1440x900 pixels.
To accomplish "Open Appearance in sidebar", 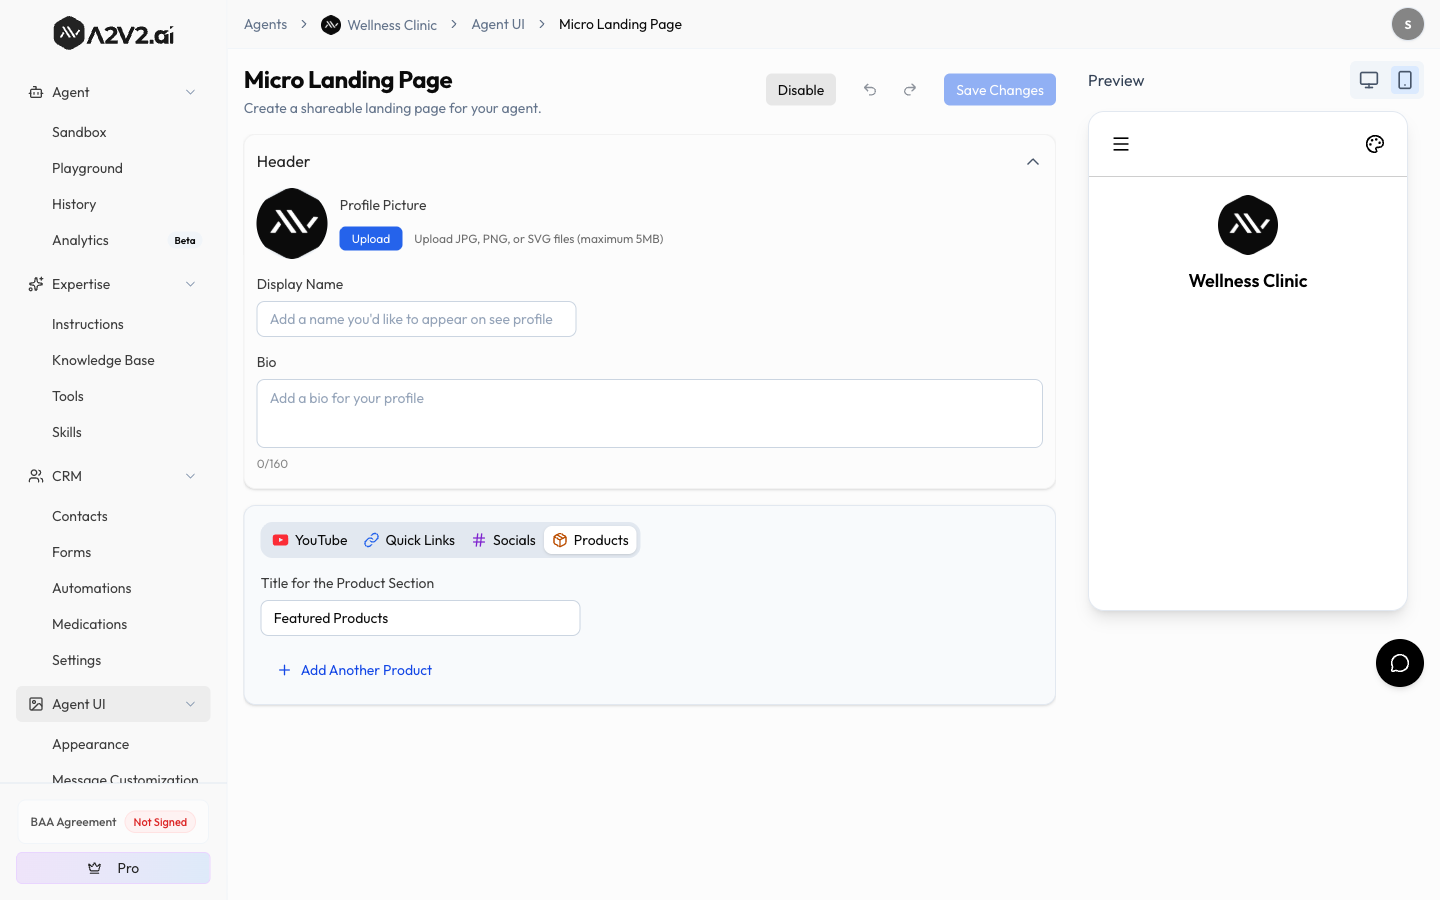I will 90,744.
